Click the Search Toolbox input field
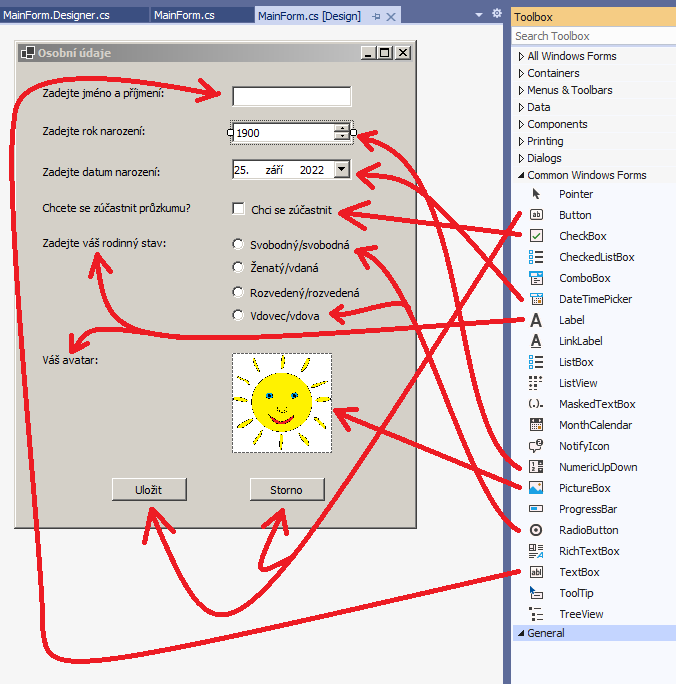 [590, 36]
